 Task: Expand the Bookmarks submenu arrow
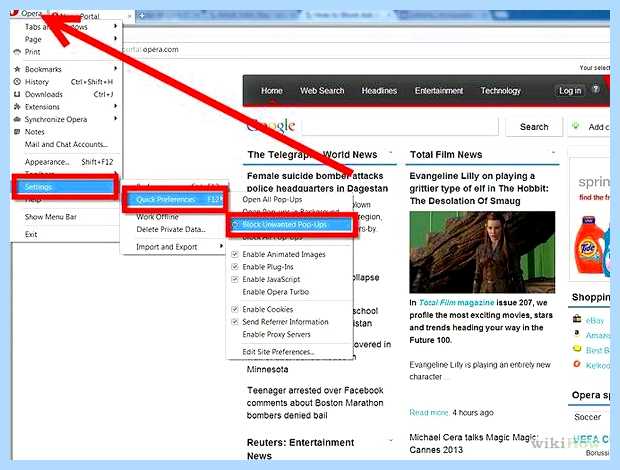click(115, 69)
